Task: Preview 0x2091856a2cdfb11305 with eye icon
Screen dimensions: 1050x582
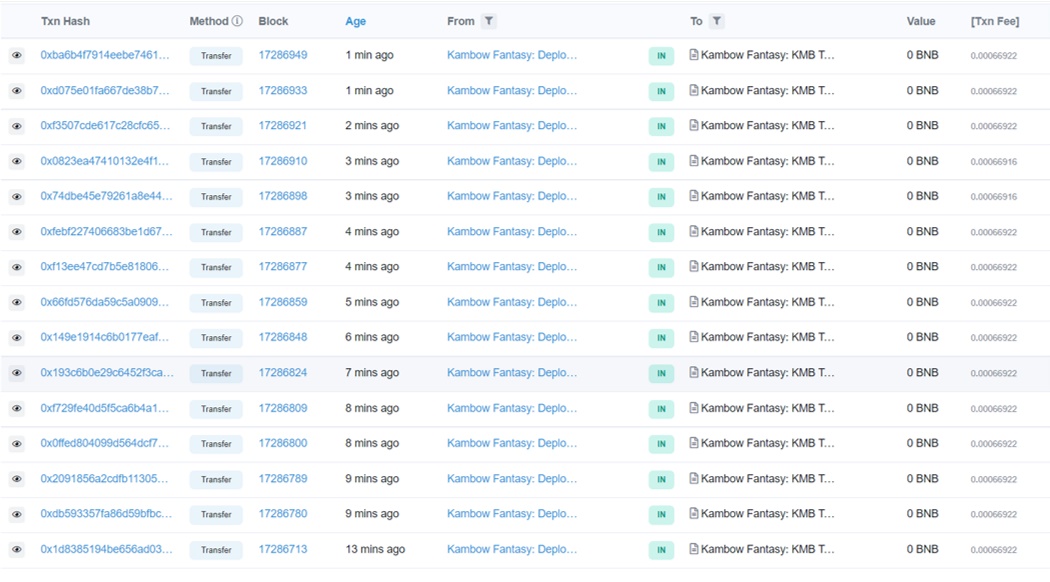Action: pyautogui.click(x=17, y=479)
